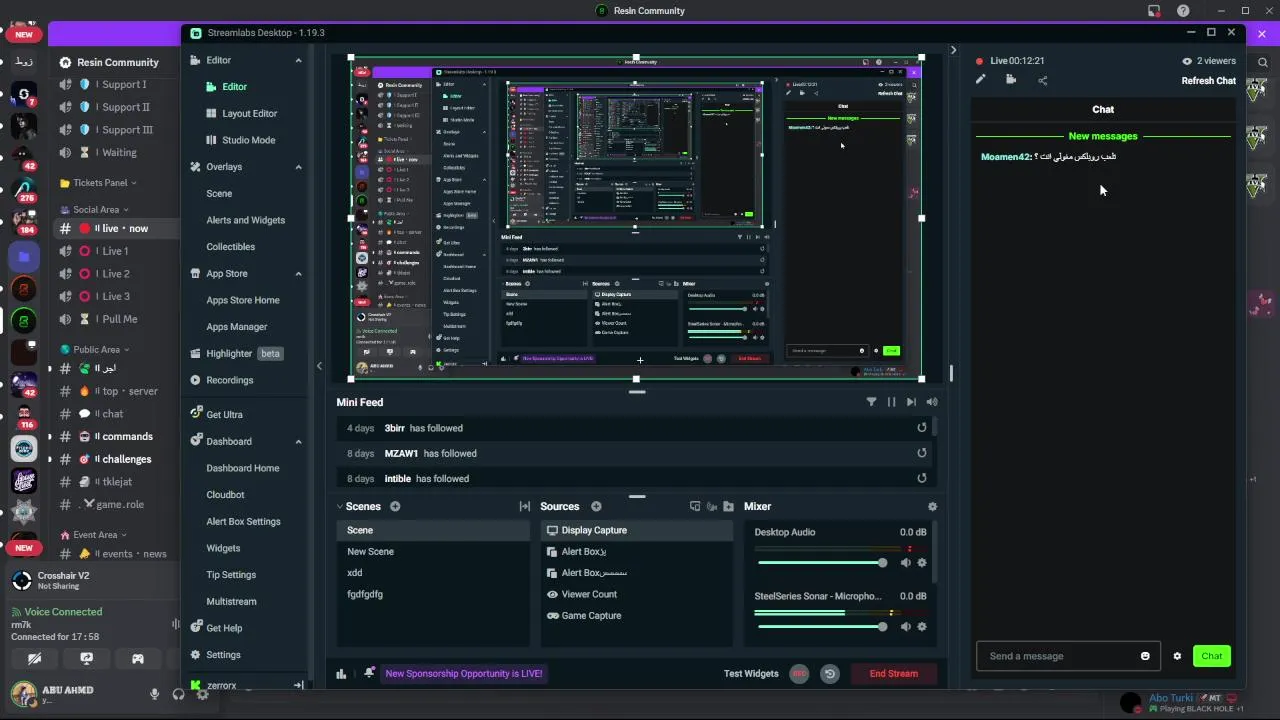Open Alert Box Settings menu item
Image resolution: width=1280 pixels, height=720 pixels.
coord(243,521)
